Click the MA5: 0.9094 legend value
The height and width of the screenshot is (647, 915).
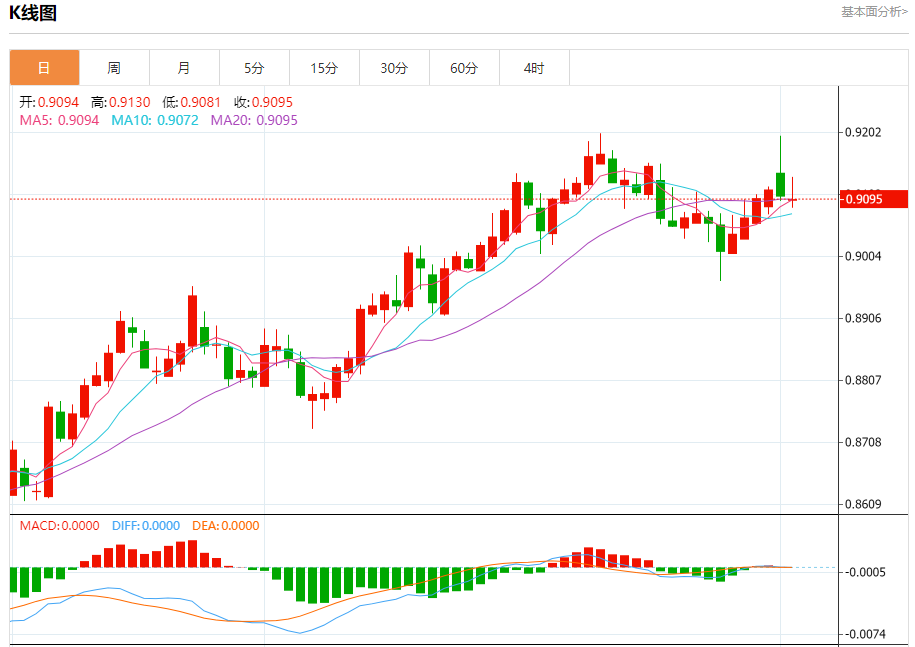[59, 120]
